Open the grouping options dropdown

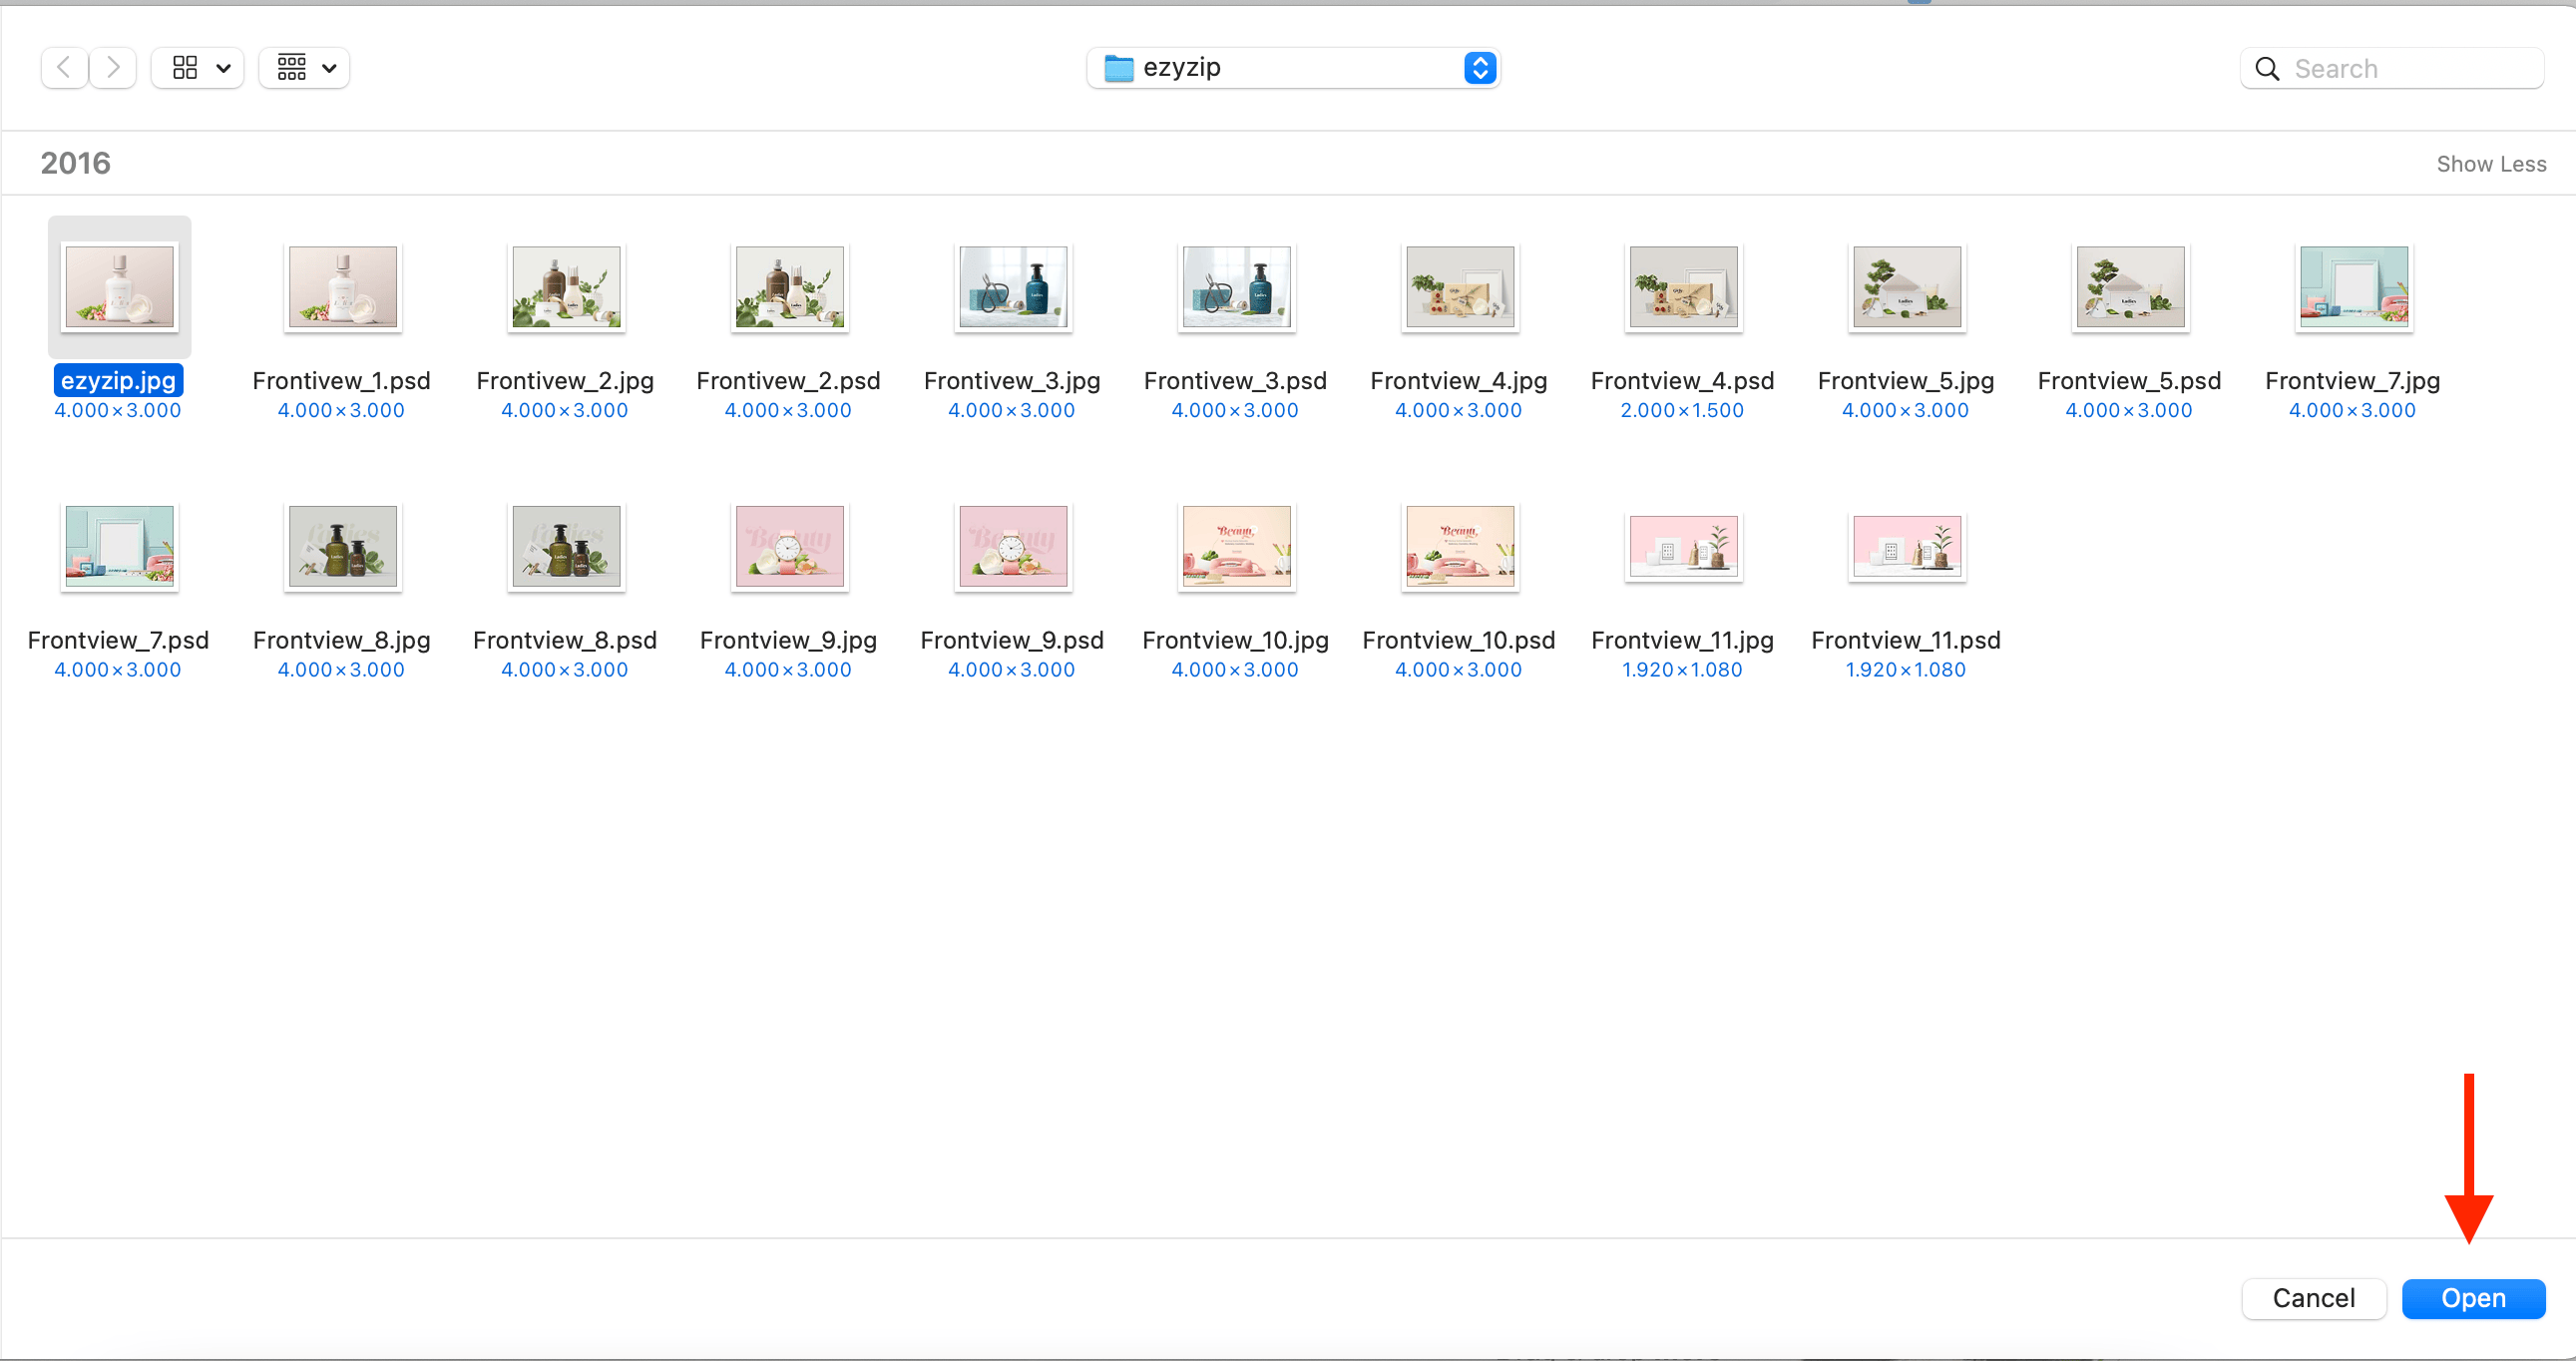304,68
